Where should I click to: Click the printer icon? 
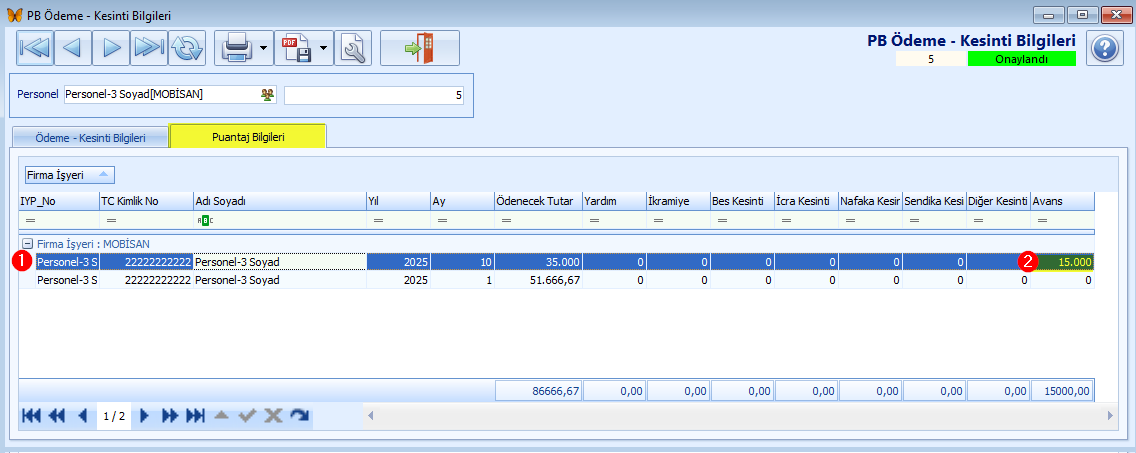(235, 47)
